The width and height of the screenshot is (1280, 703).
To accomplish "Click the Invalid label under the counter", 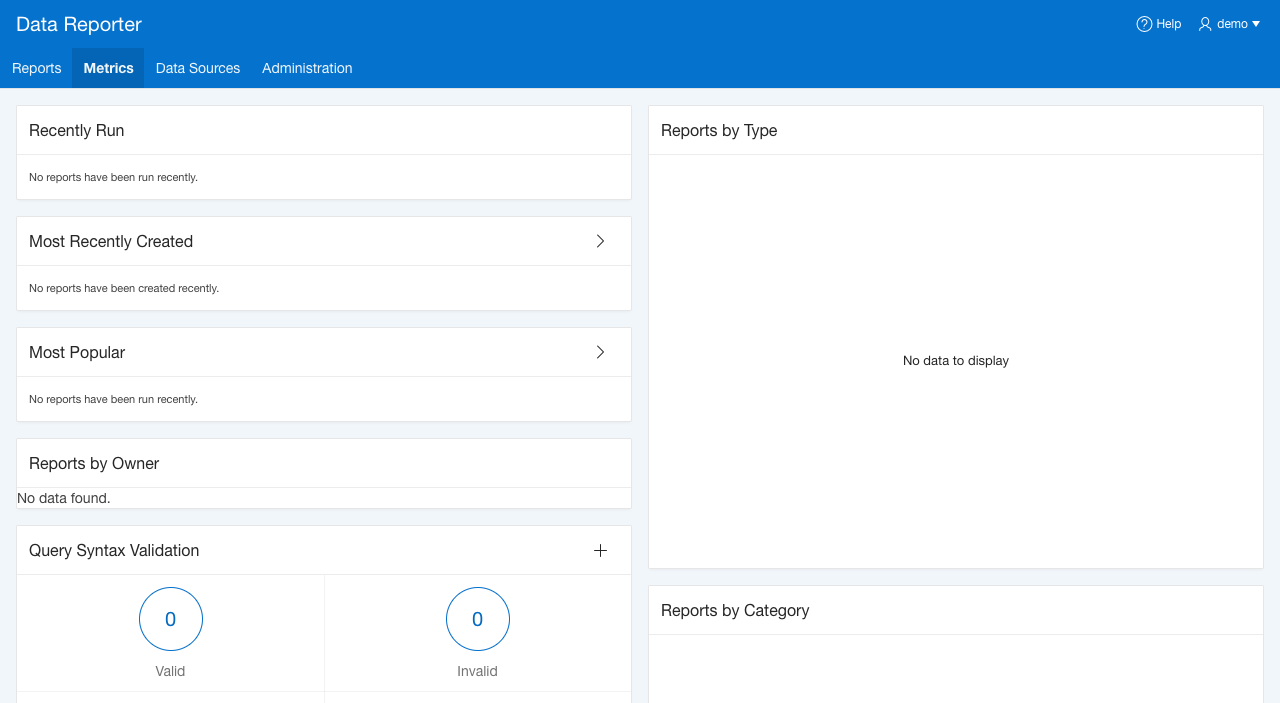I will pyautogui.click(x=477, y=671).
